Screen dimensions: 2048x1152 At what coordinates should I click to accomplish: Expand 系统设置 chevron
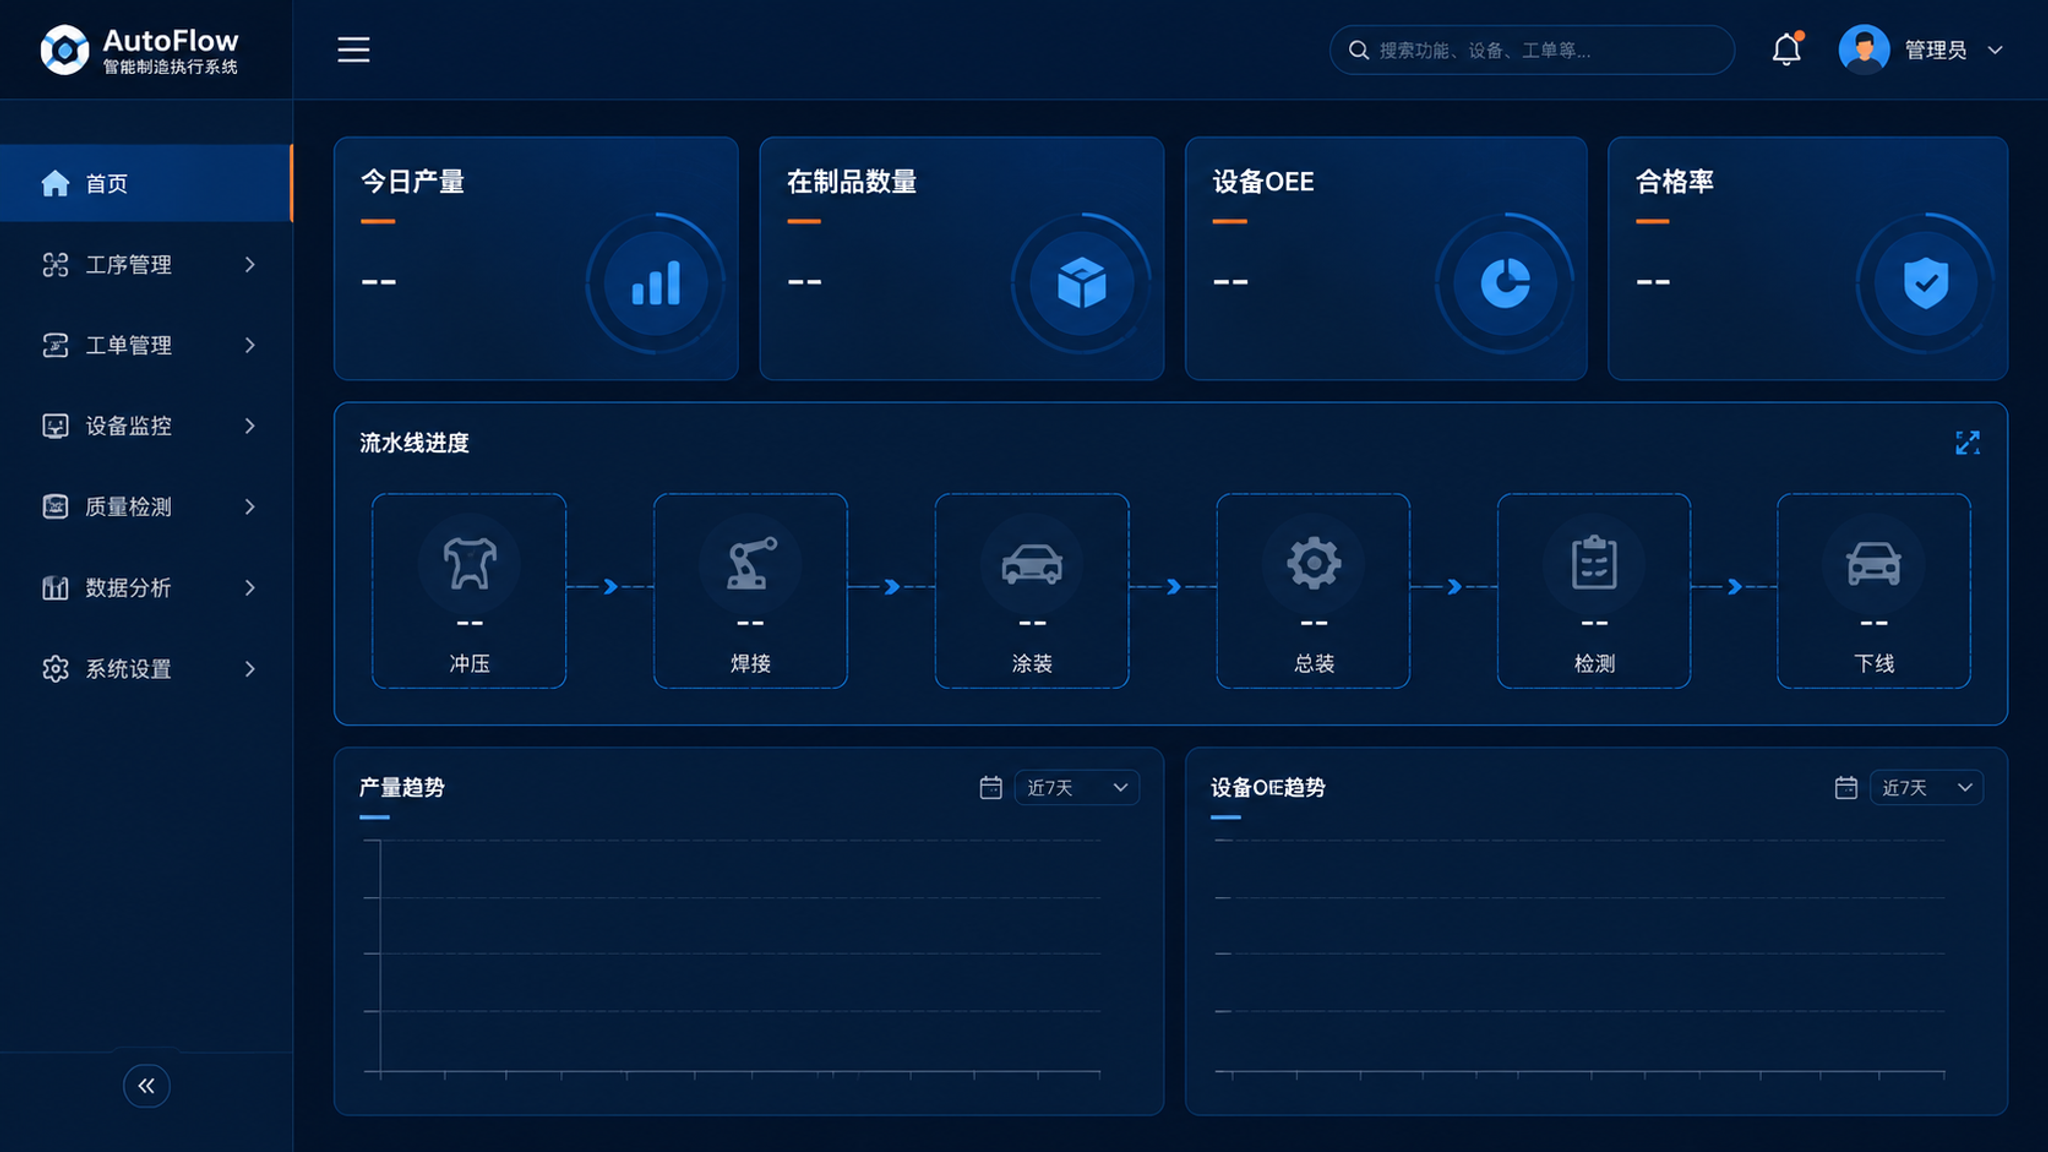250,669
